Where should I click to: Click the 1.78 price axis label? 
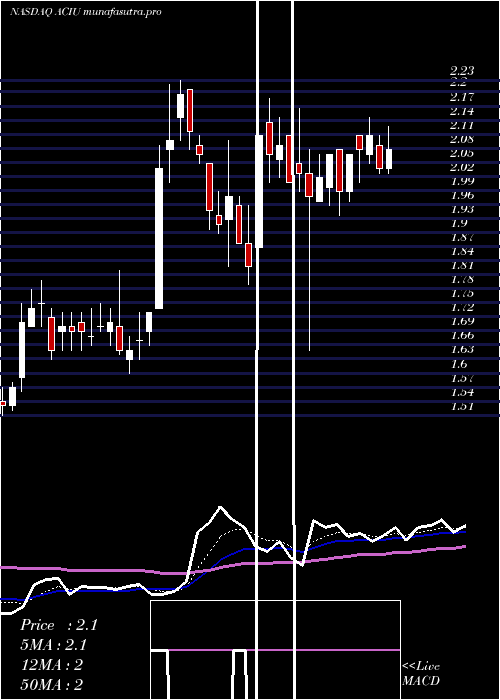click(x=462, y=279)
